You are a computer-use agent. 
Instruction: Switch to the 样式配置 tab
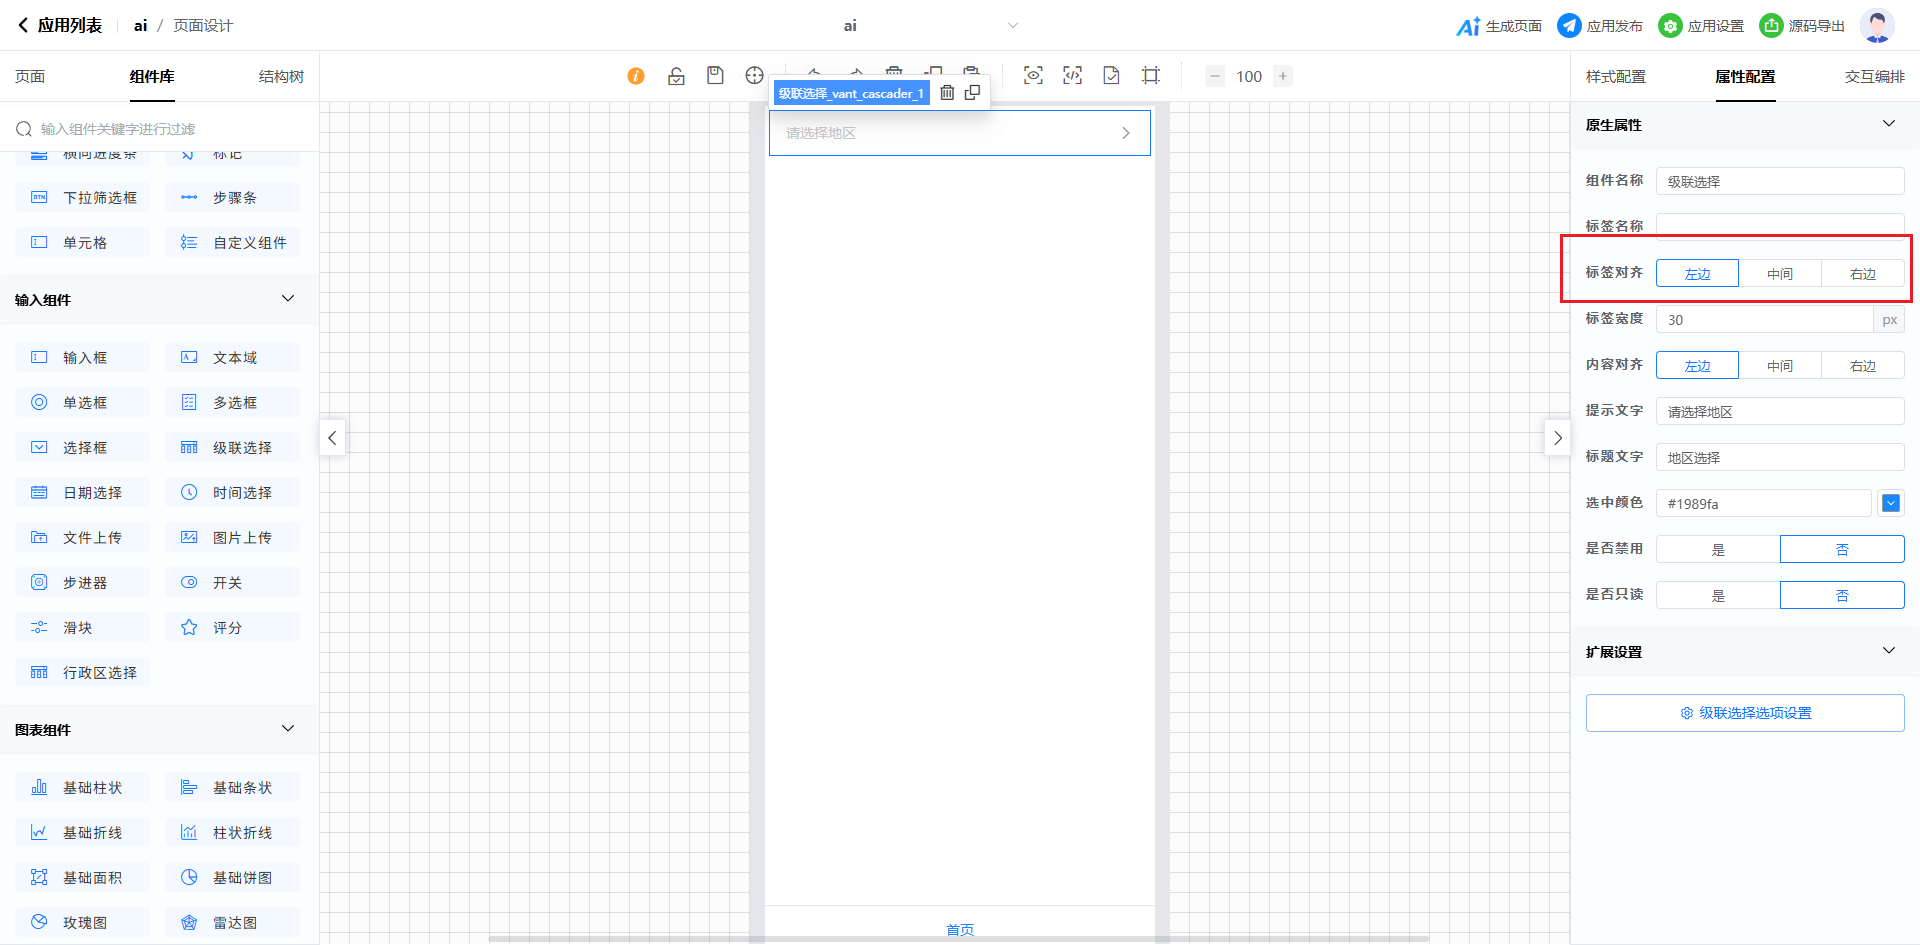1615,77
